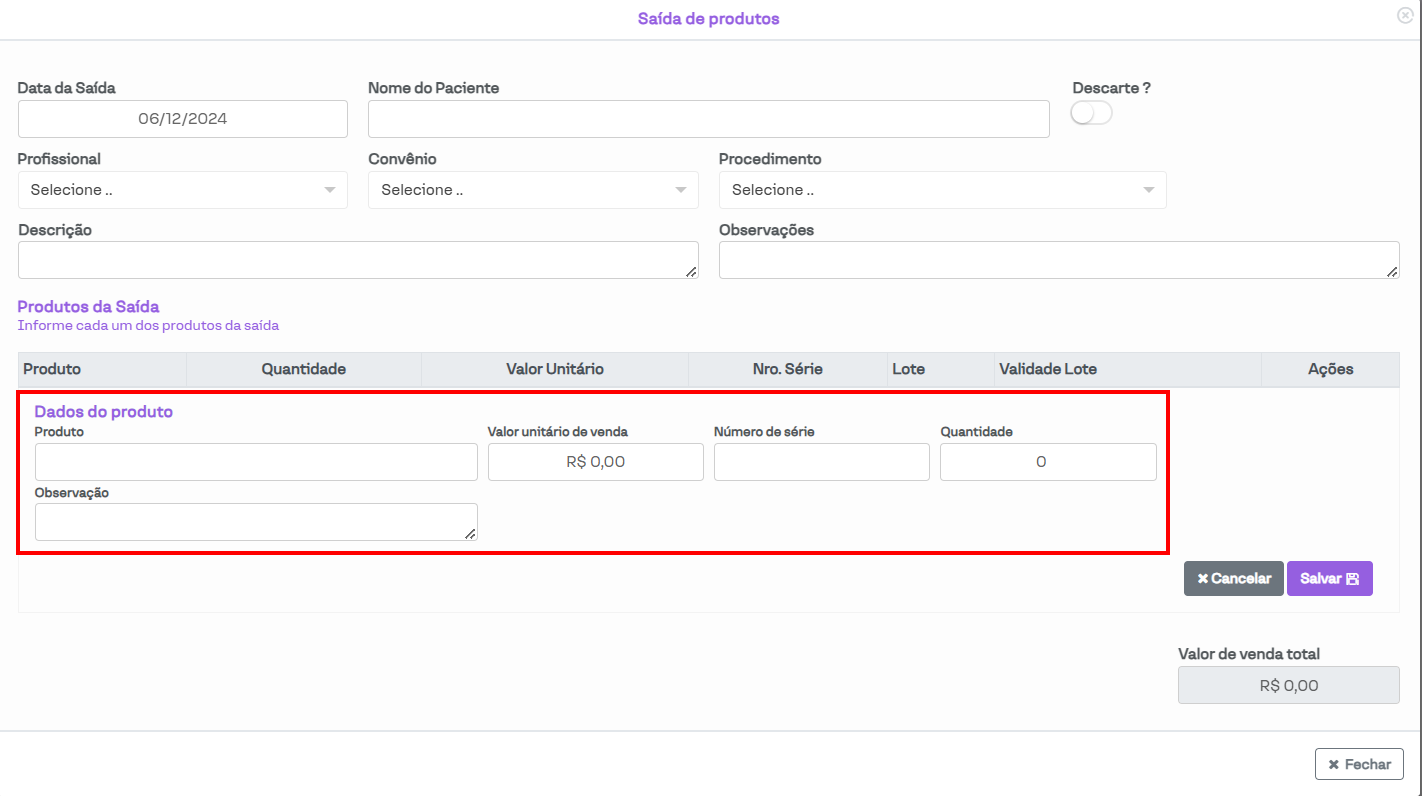1422x796 pixels.
Task: Toggle the Descarte switch
Action: pos(1091,114)
